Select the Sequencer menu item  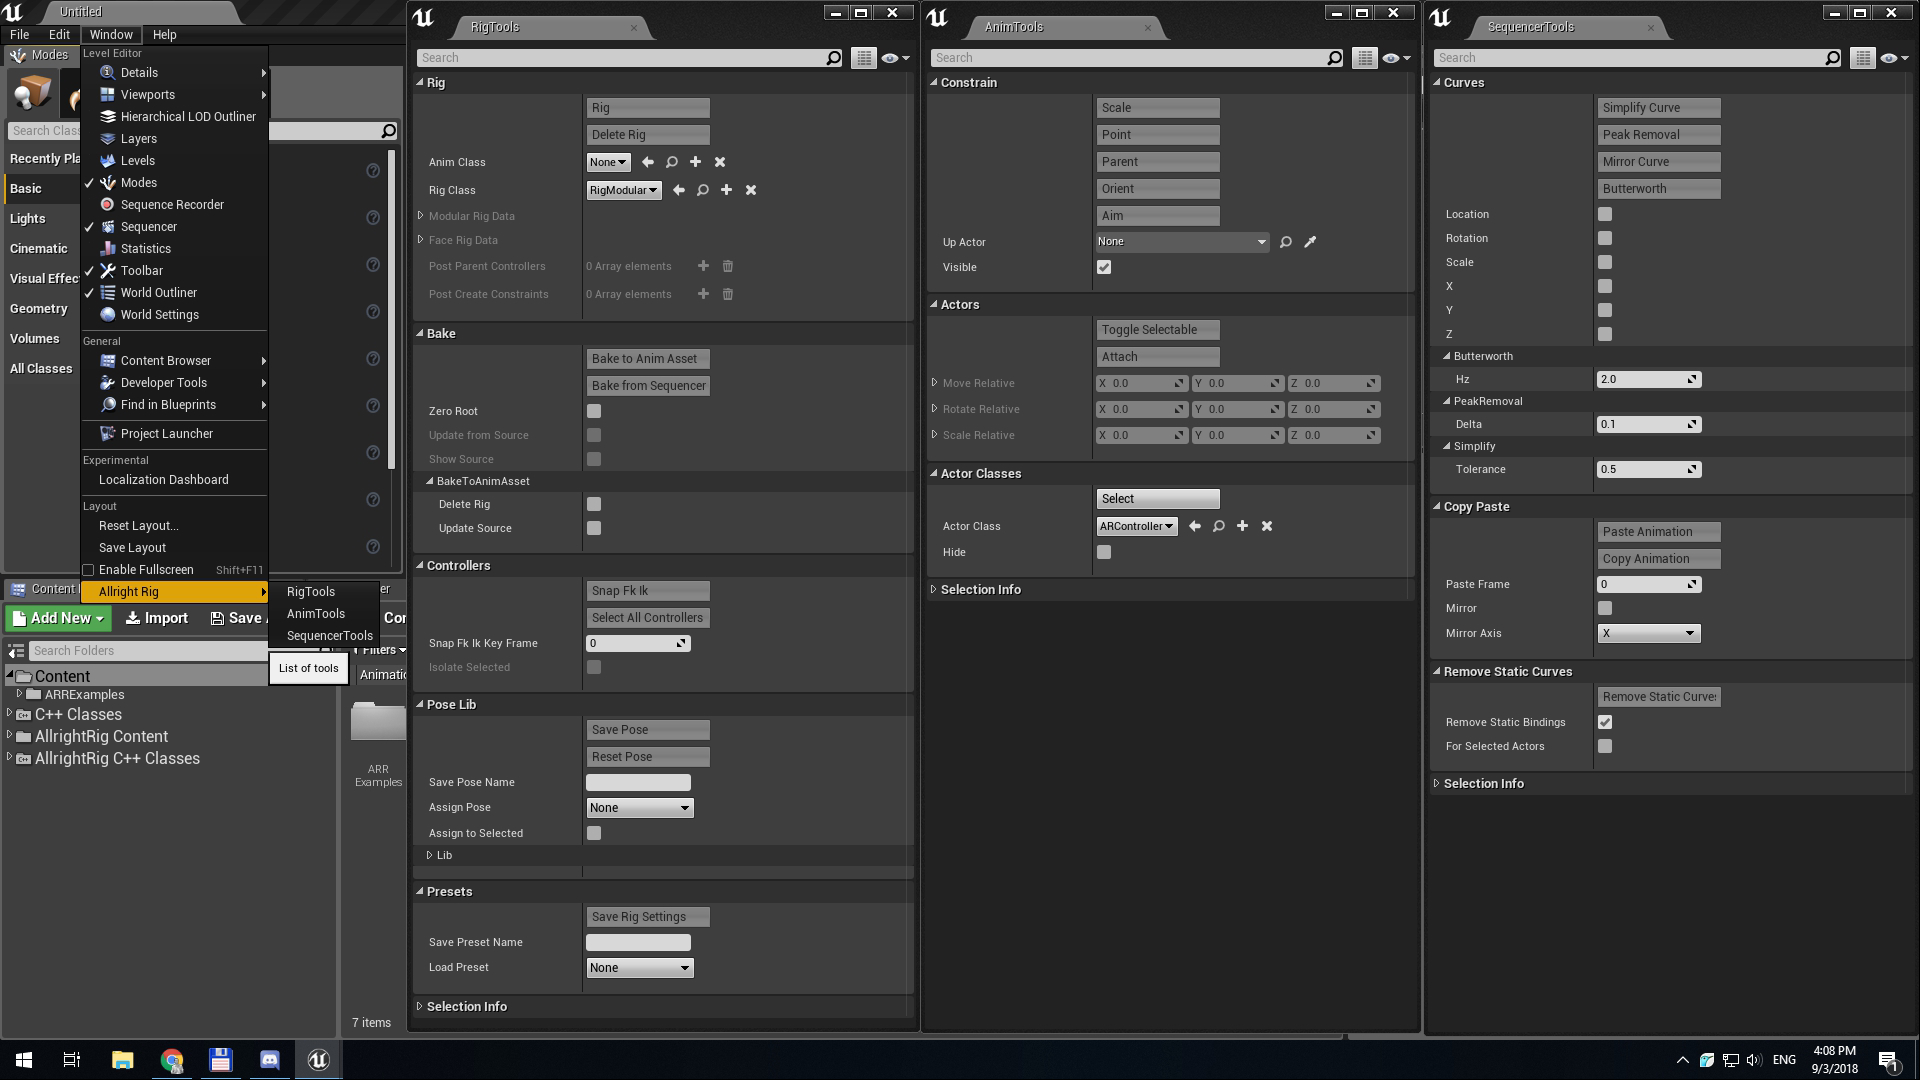[149, 225]
